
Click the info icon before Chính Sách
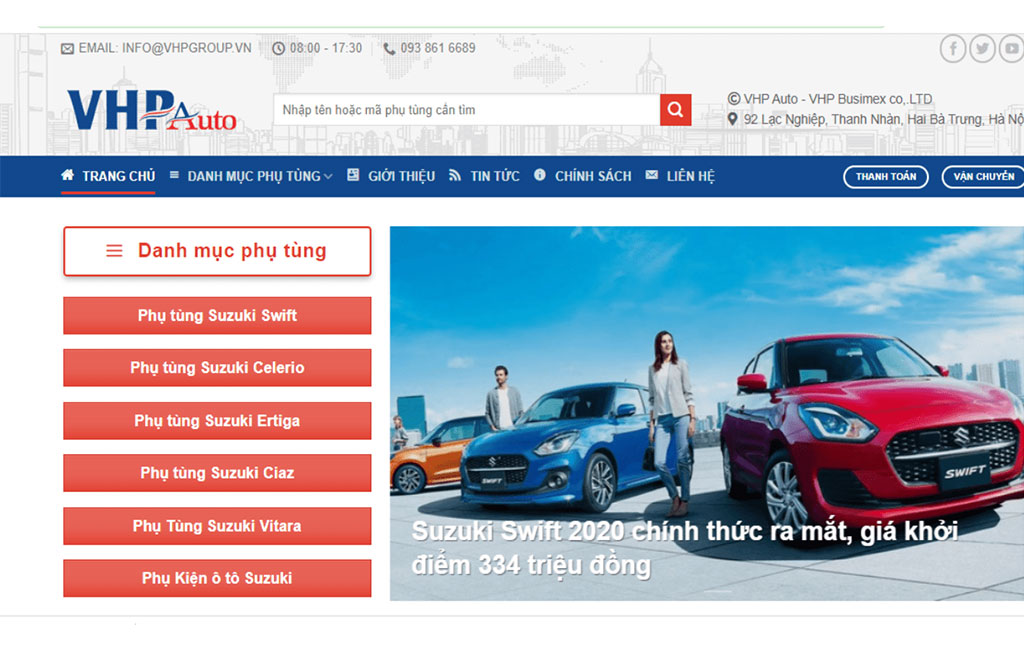(539, 174)
